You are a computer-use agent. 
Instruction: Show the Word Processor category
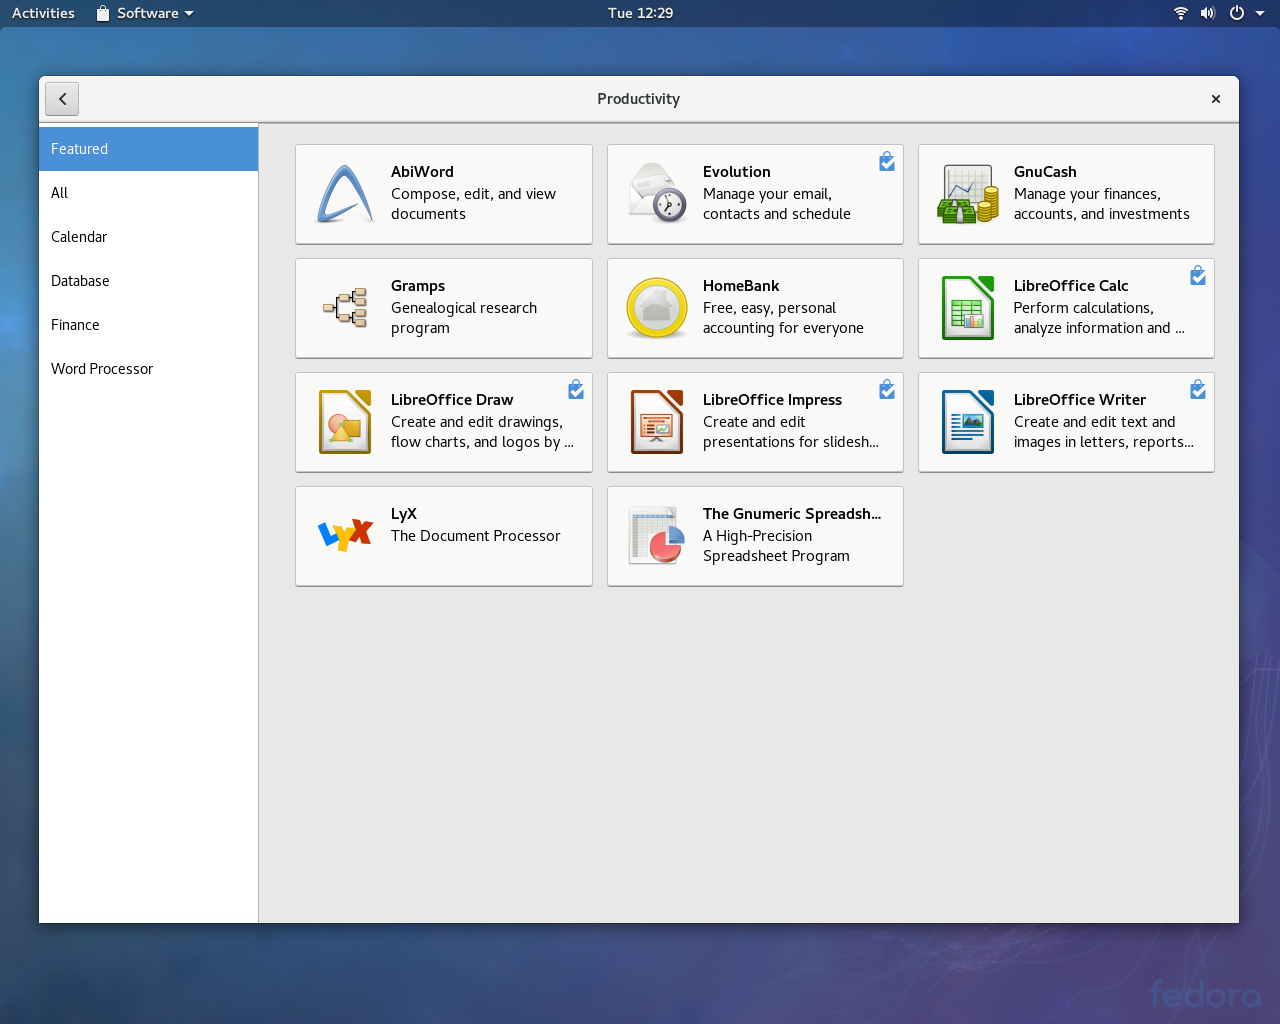(x=148, y=369)
